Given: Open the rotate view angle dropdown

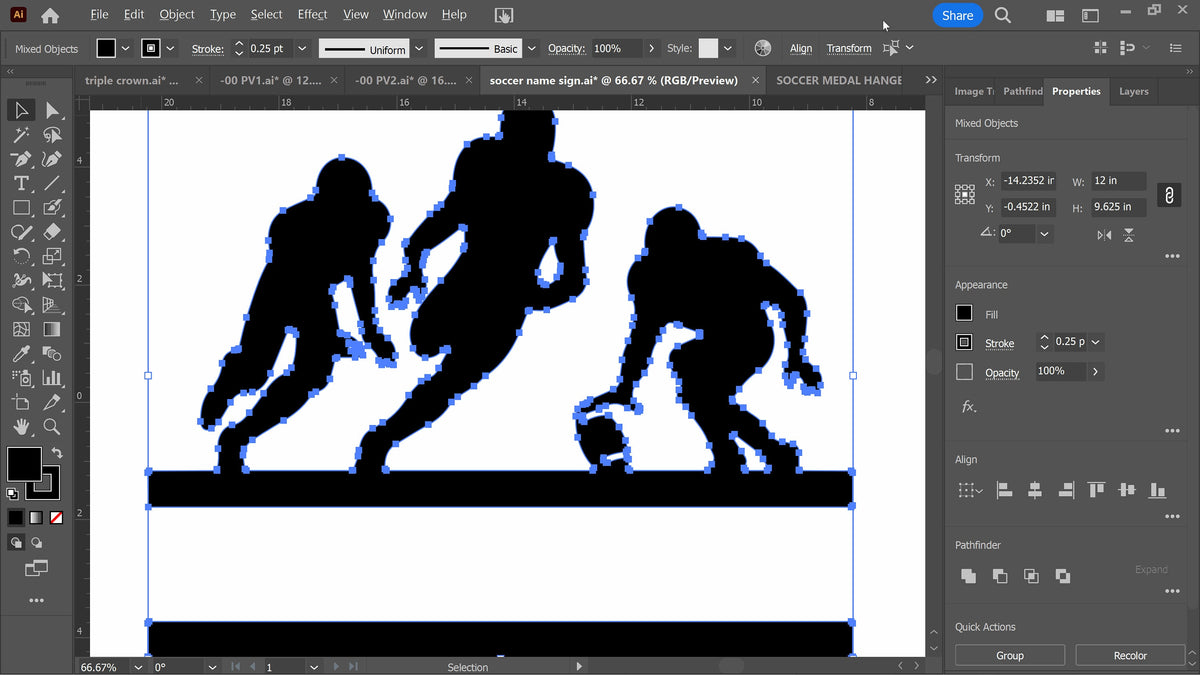Looking at the screenshot, I should tap(212, 667).
